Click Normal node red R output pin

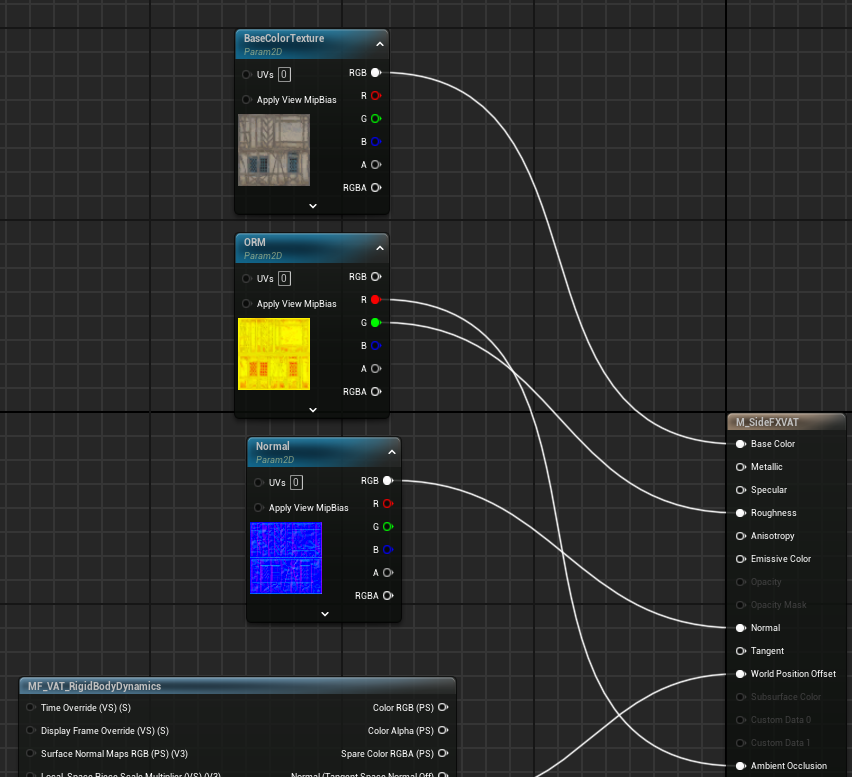[x=388, y=504]
